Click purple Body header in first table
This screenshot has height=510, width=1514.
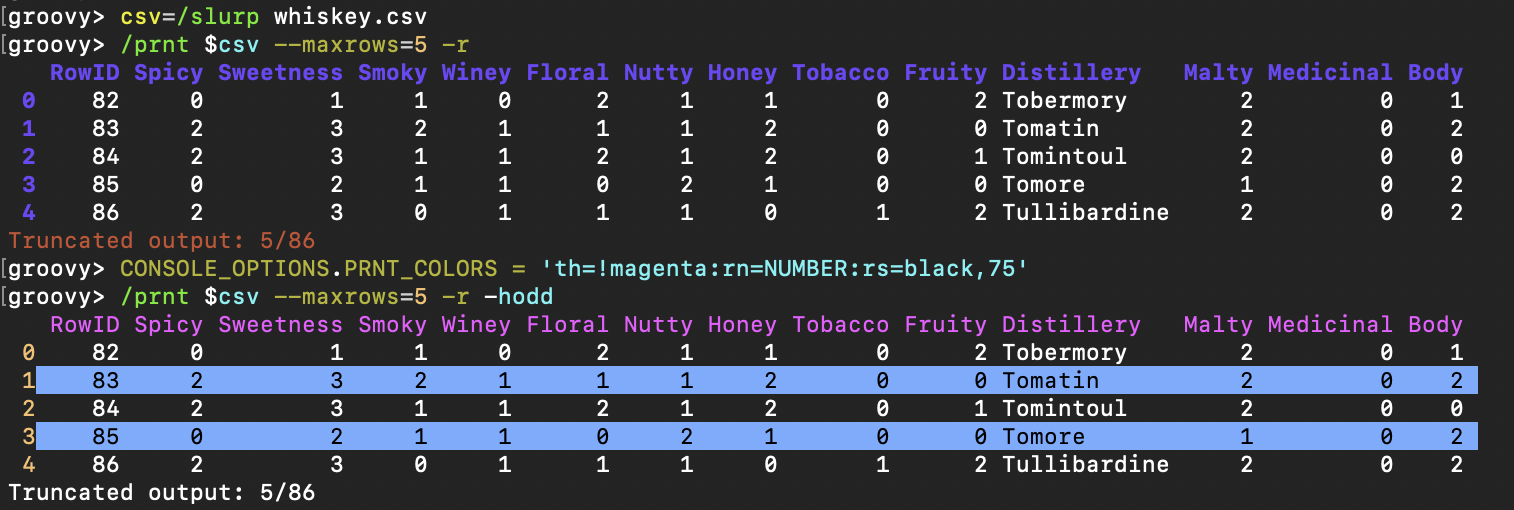tap(1435, 73)
